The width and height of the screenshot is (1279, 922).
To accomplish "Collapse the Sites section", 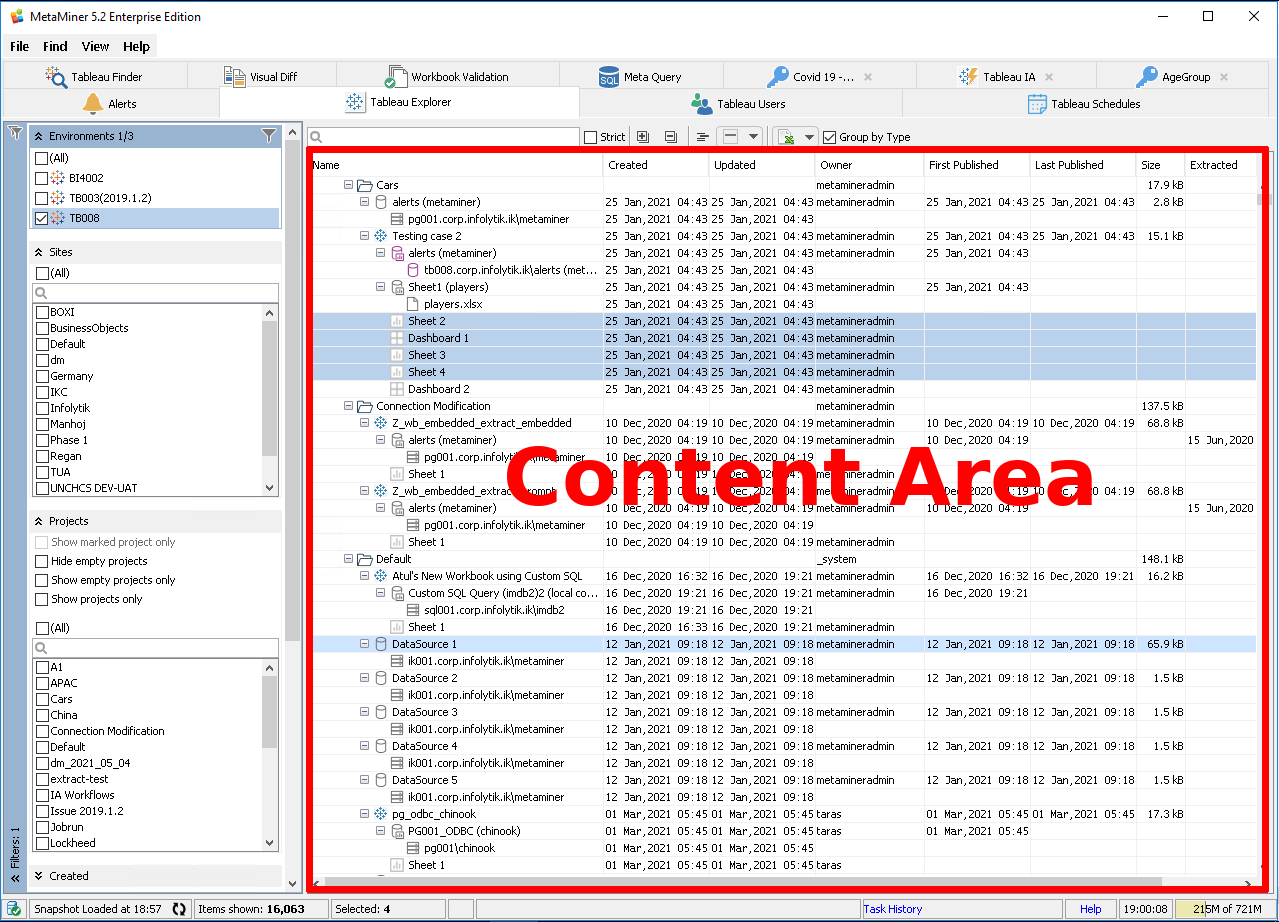I will [x=39, y=253].
